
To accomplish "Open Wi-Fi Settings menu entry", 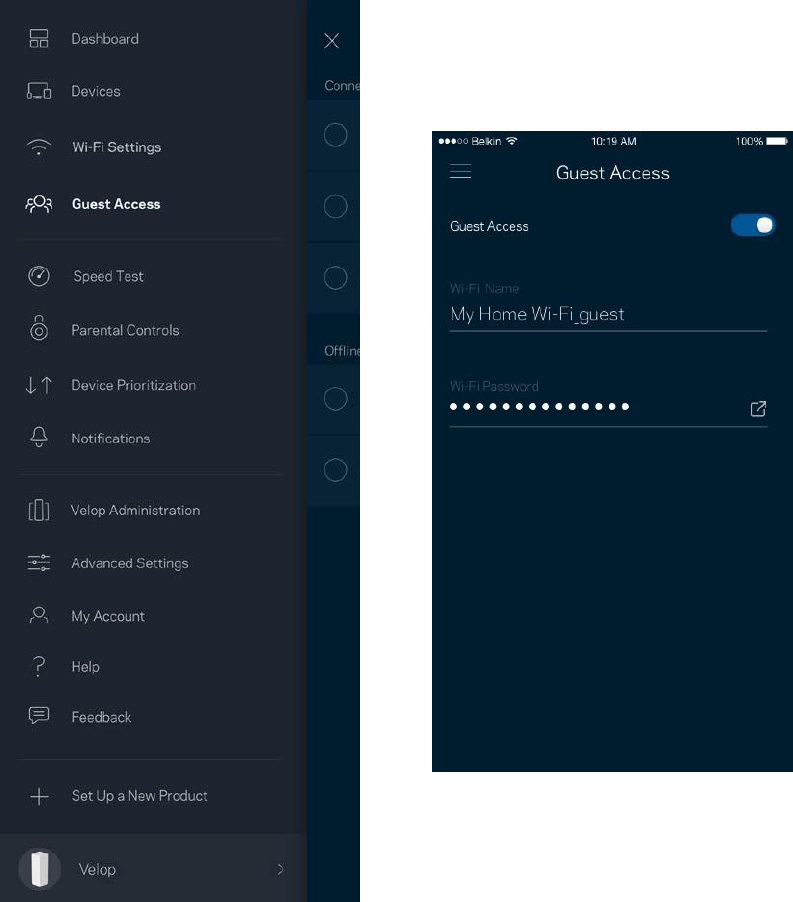I will 116,147.
